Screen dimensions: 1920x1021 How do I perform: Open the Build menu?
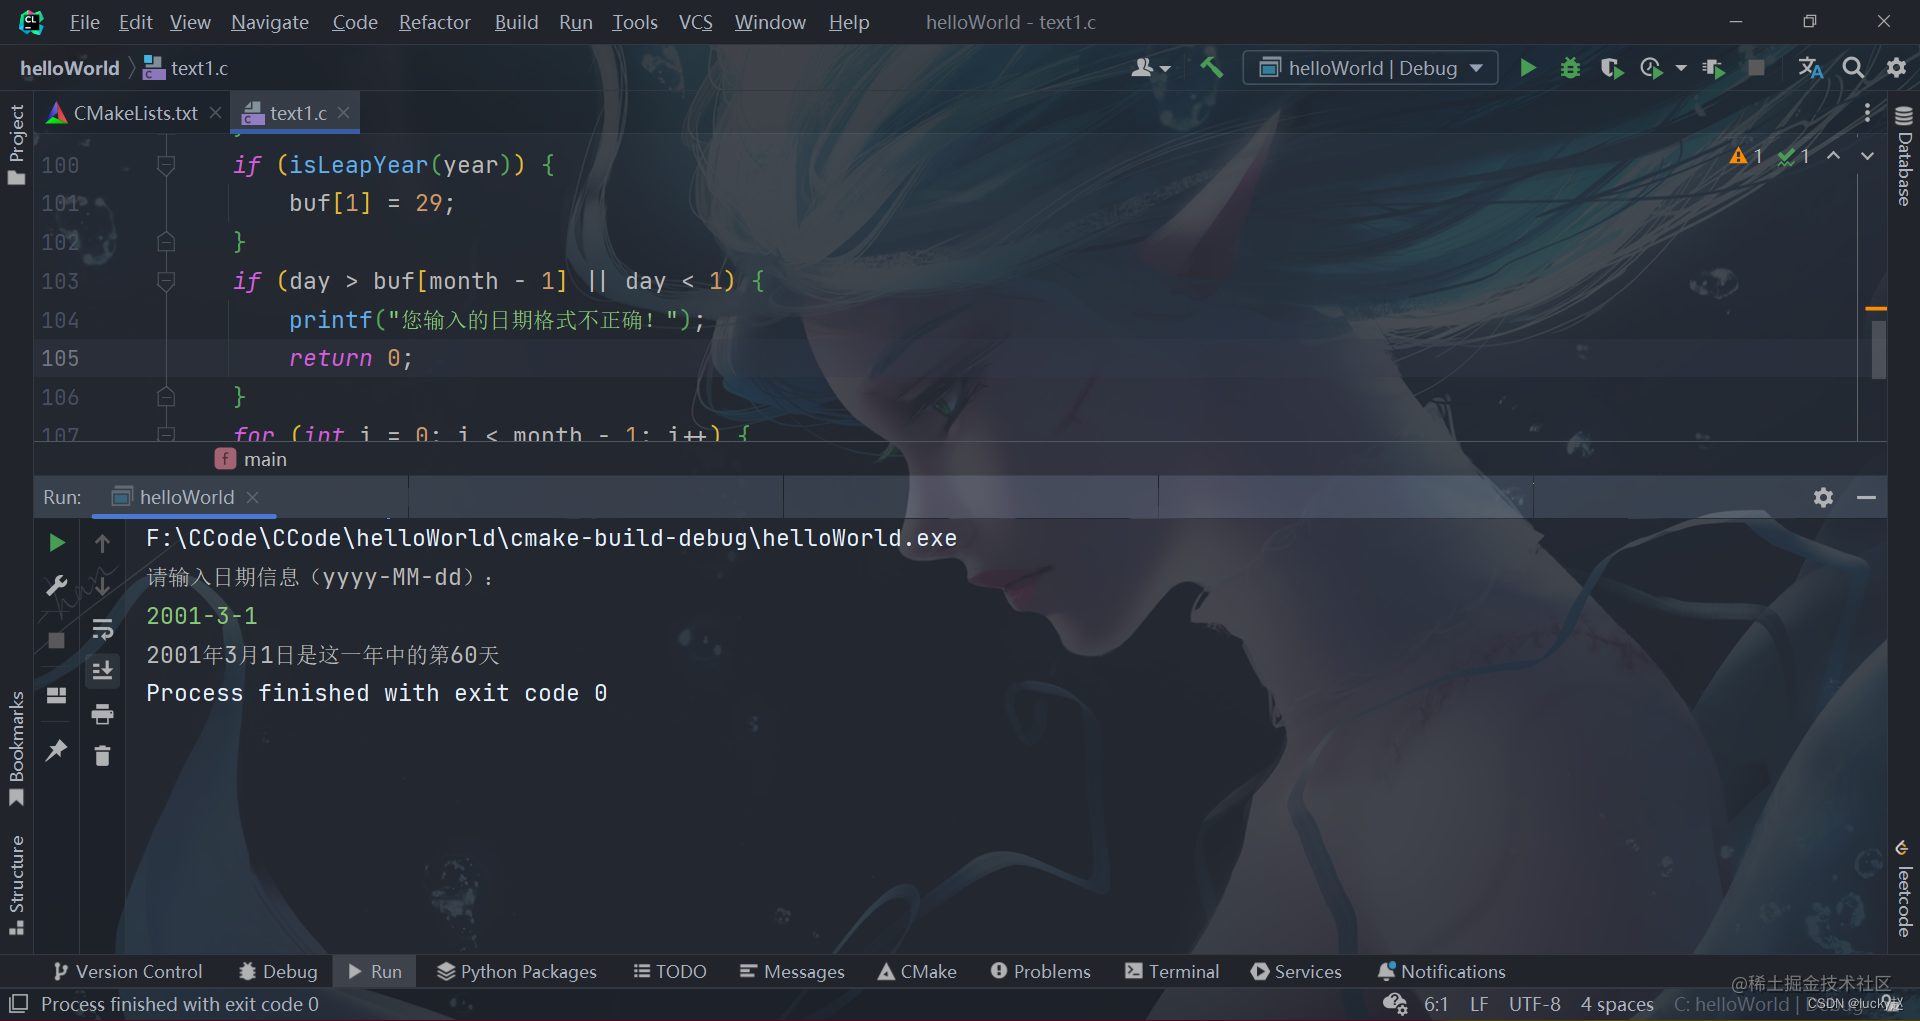pyautogui.click(x=516, y=22)
